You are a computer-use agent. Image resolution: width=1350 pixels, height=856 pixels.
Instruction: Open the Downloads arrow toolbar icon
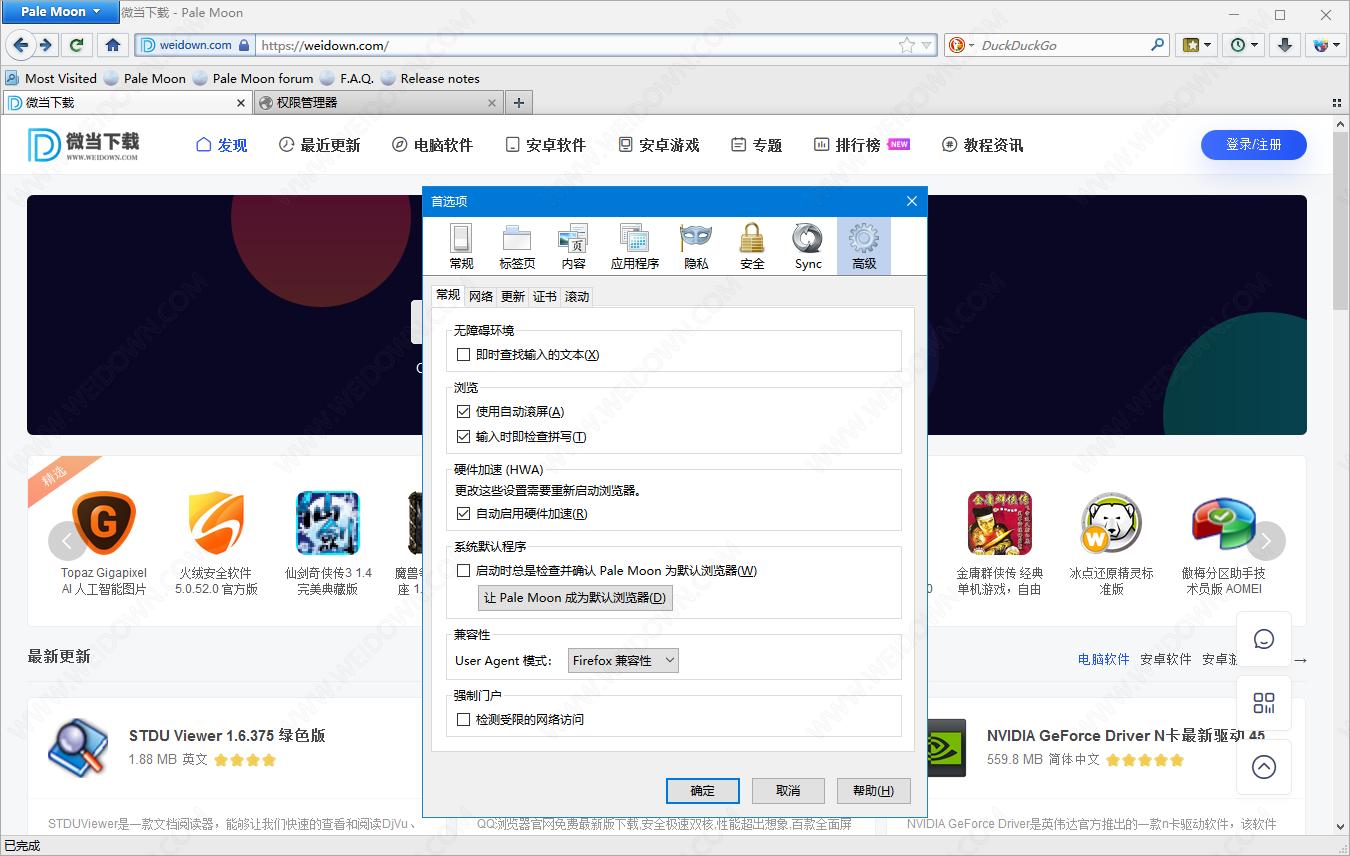(x=1286, y=45)
